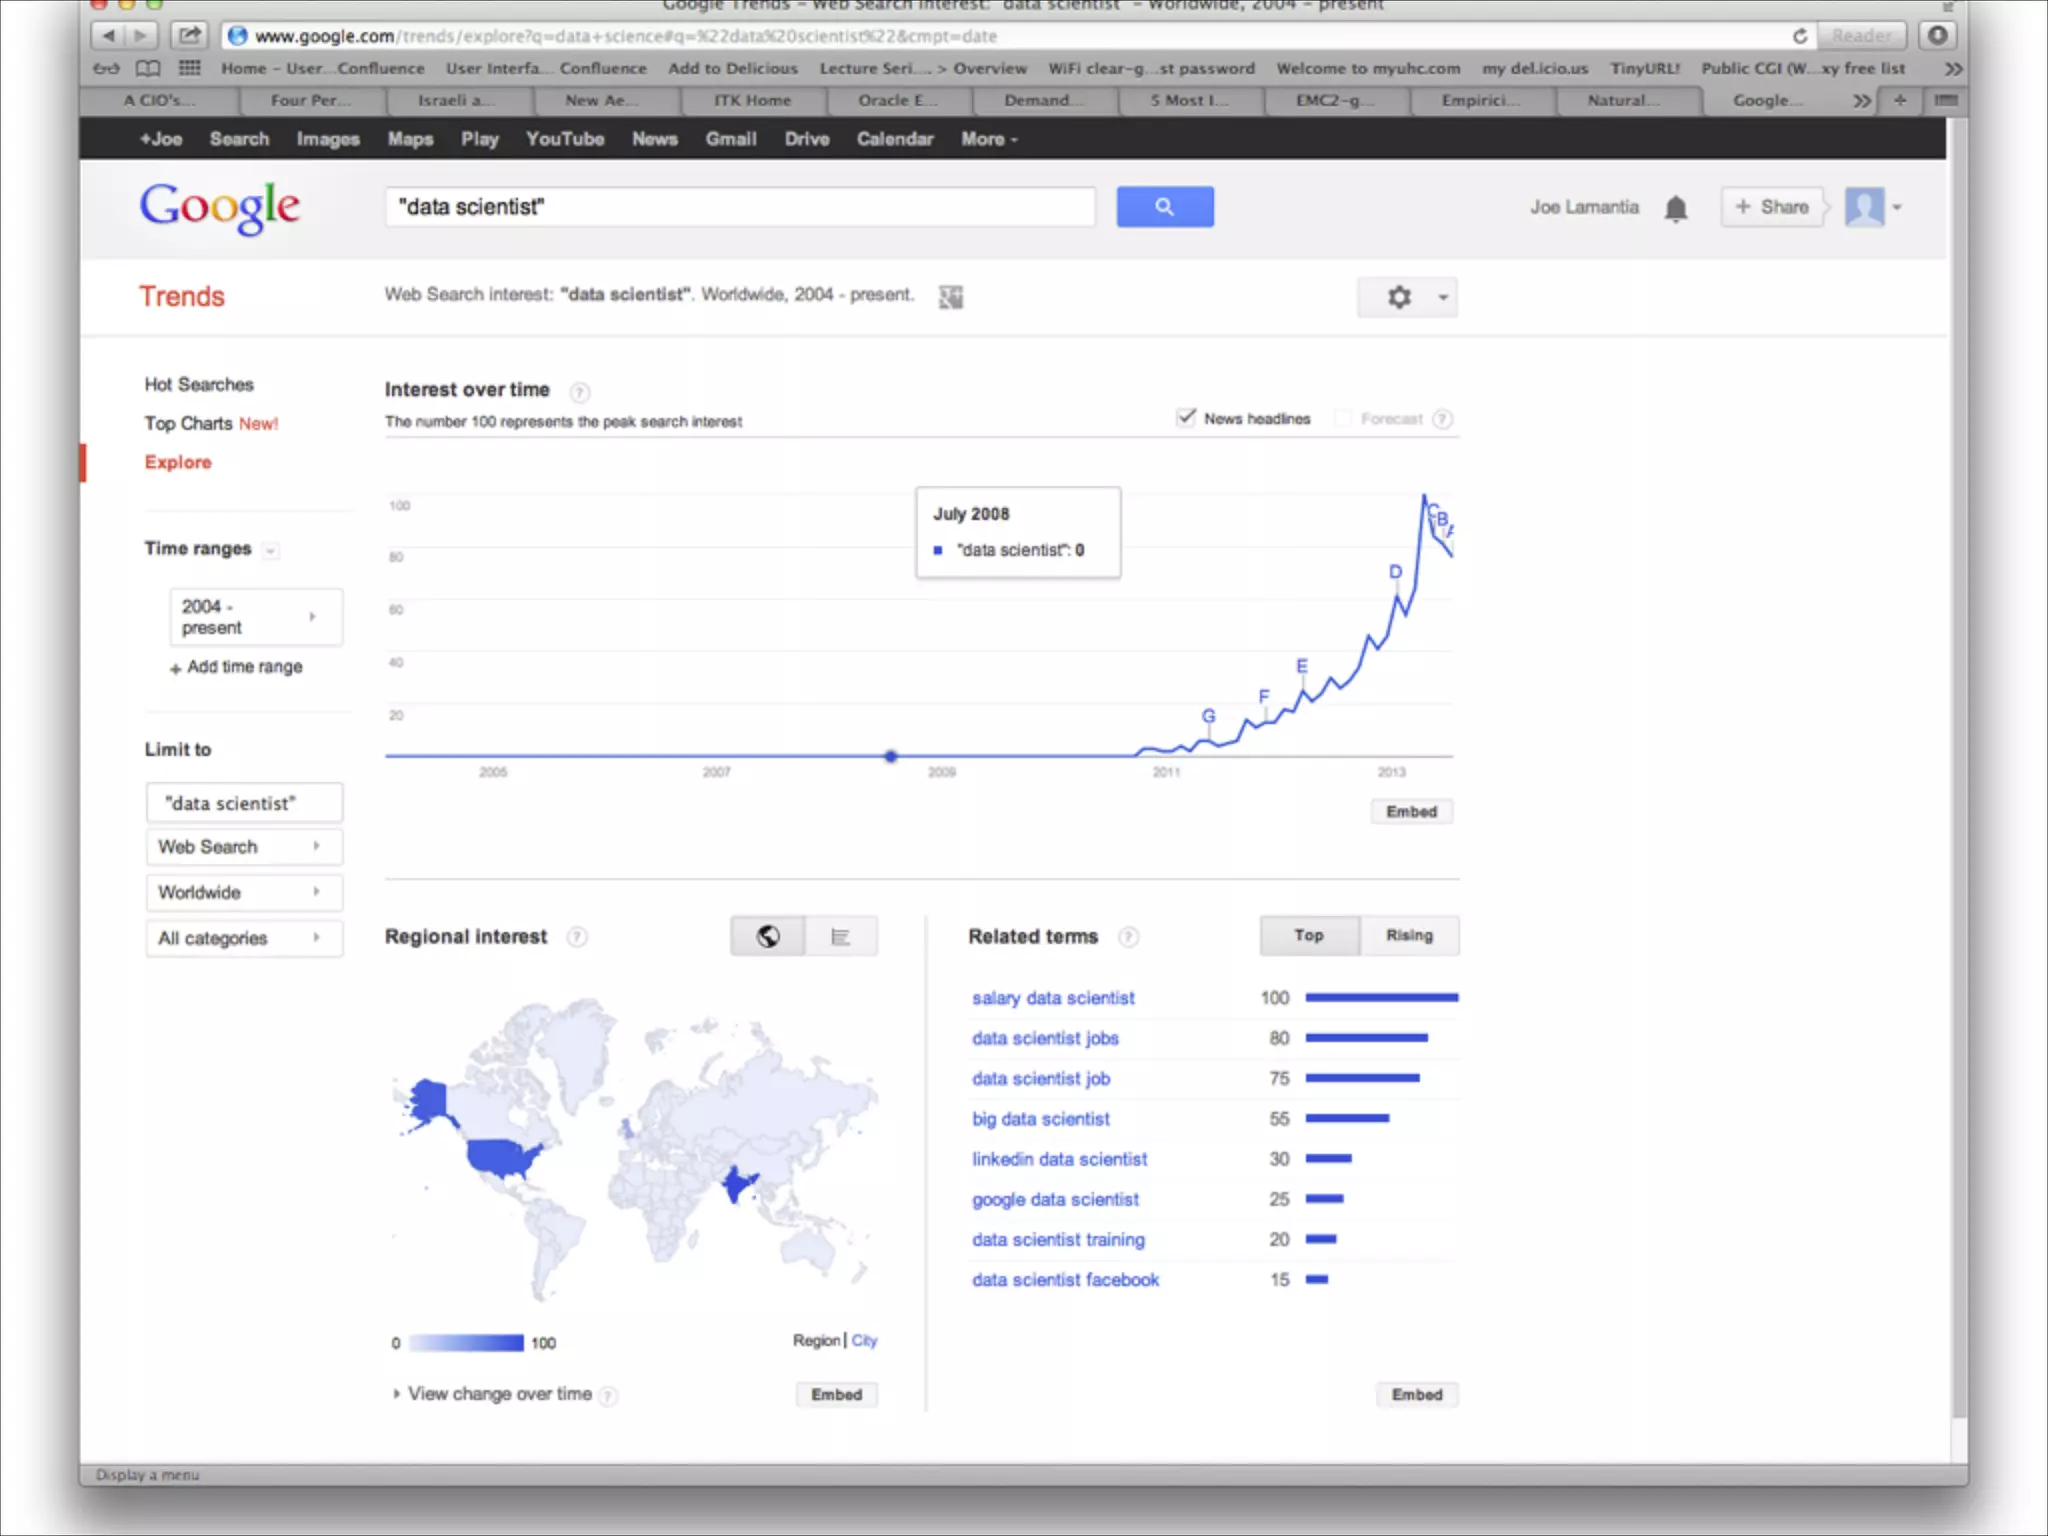This screenshot has width=2048, height=1536.
Task: Open the Web Search limit dropdown
Action: coord(243,847)
